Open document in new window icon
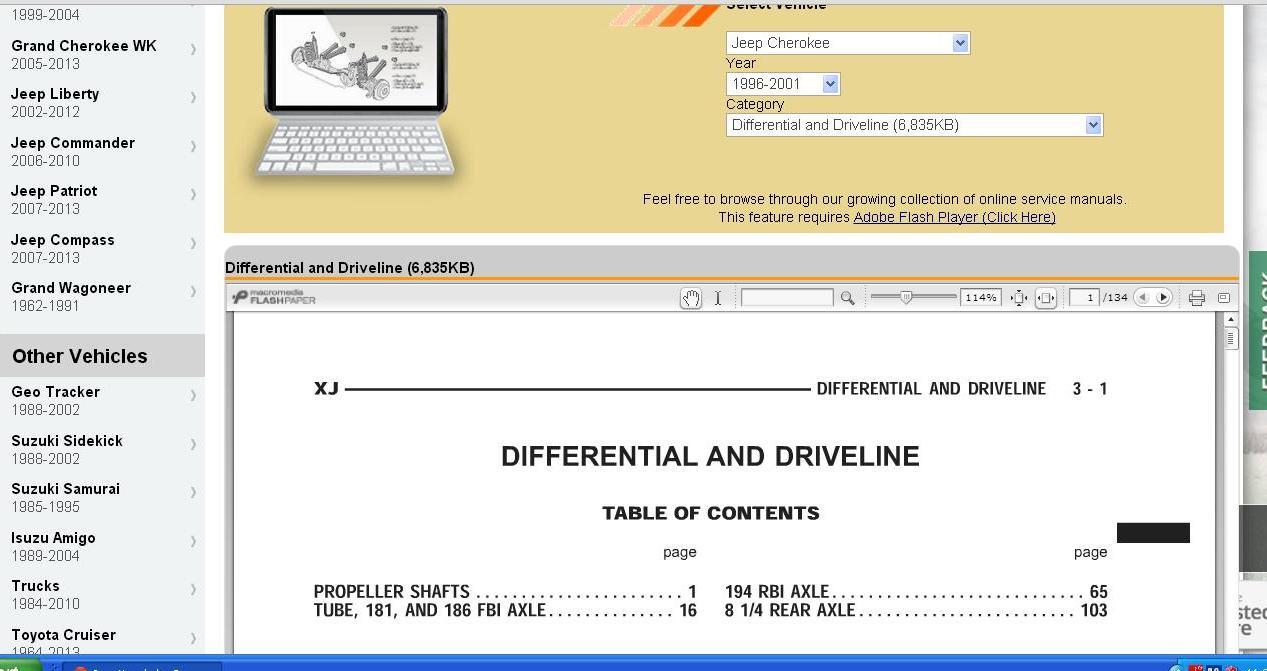 [1224, 298]
